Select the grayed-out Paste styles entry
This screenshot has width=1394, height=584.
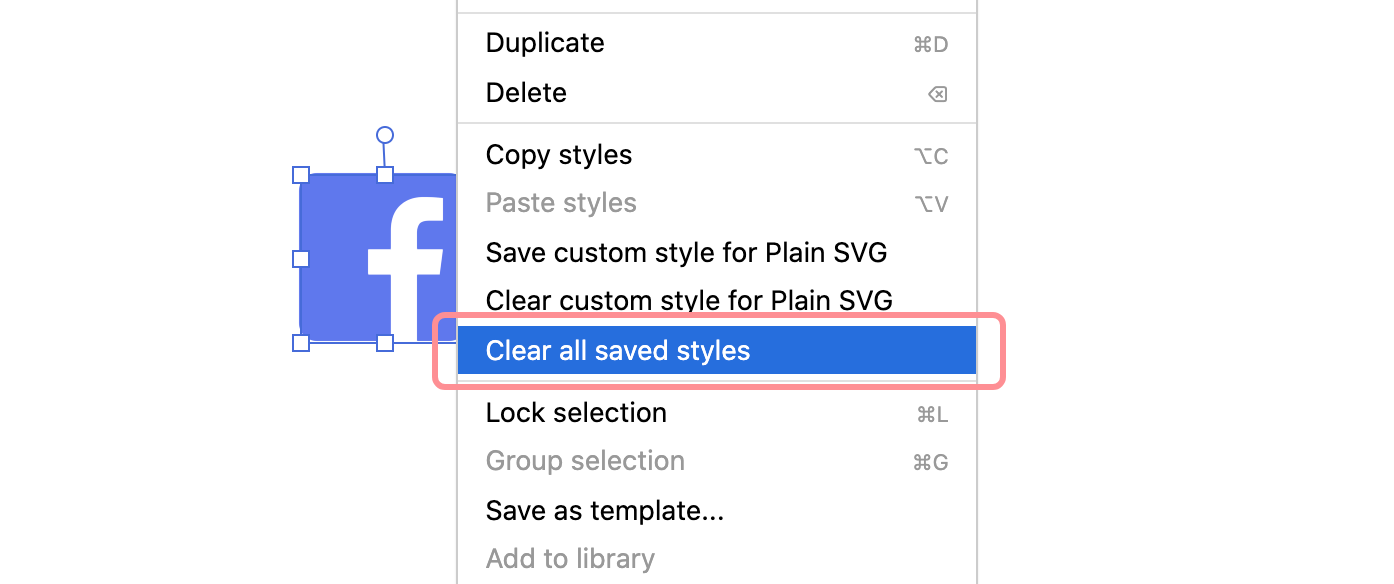[x=560, y=202]
